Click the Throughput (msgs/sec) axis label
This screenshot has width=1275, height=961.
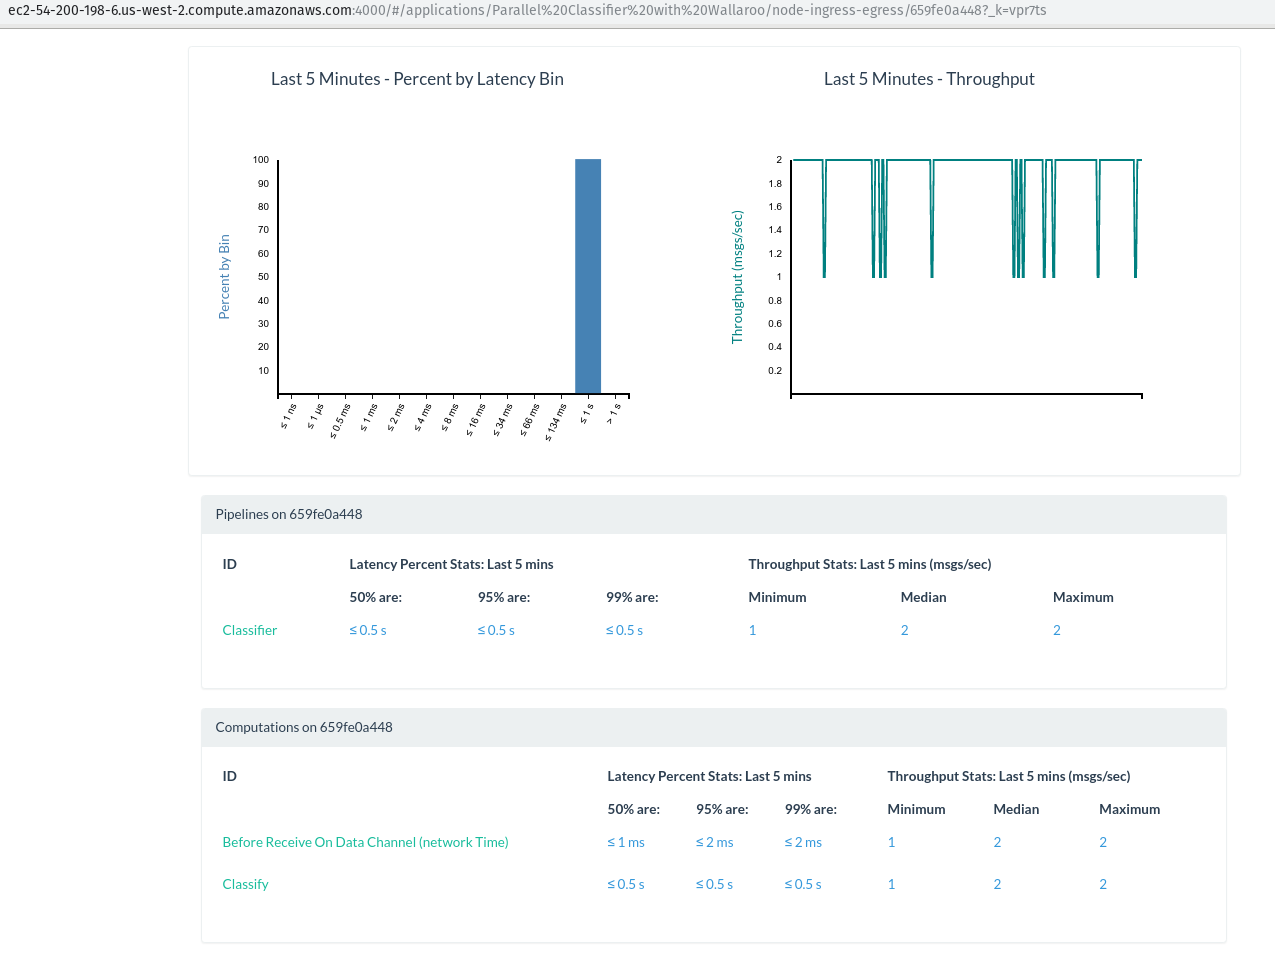pyautogui.click(x=738, y=277)
